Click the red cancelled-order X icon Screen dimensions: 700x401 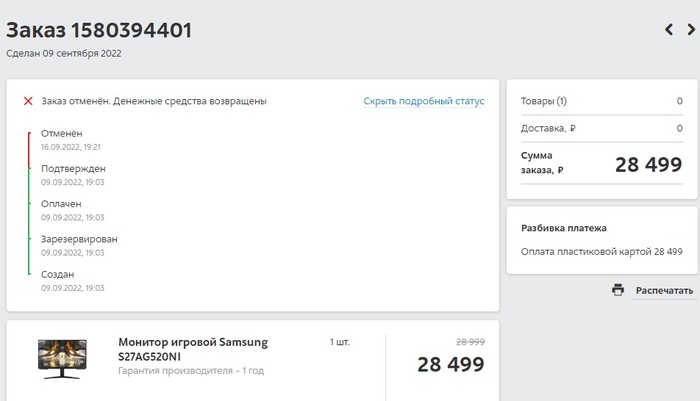[x=28, y=101]
